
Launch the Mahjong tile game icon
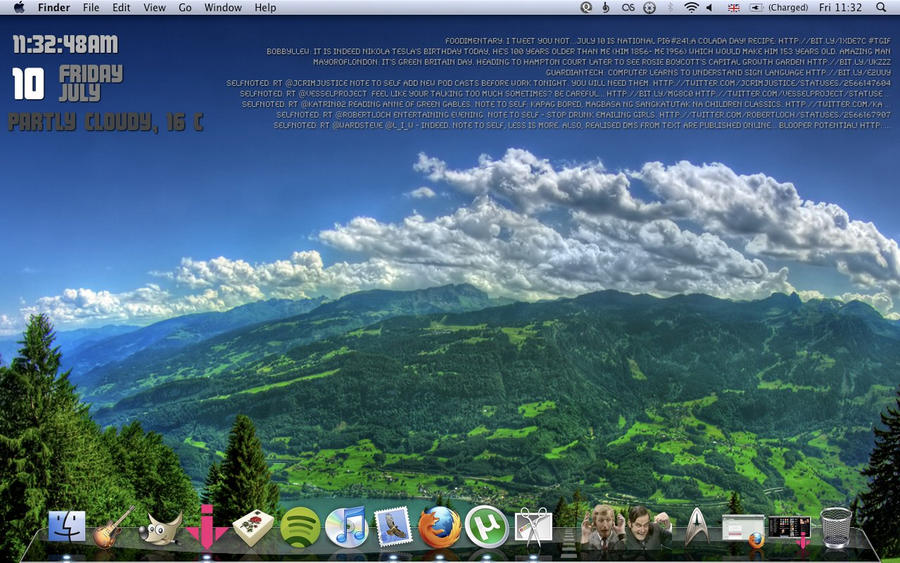coord(253,527)
